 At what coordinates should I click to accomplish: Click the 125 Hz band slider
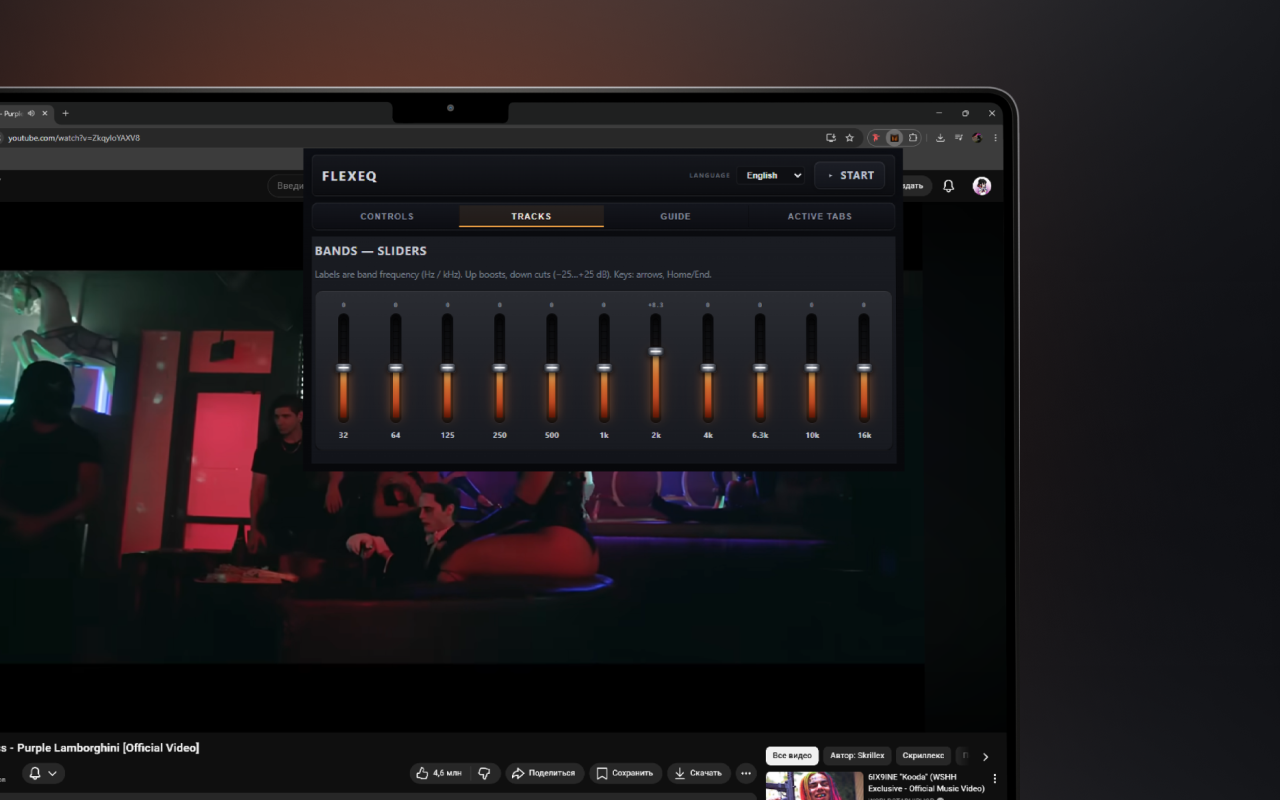pyautogui.click(x=447, y=368)
